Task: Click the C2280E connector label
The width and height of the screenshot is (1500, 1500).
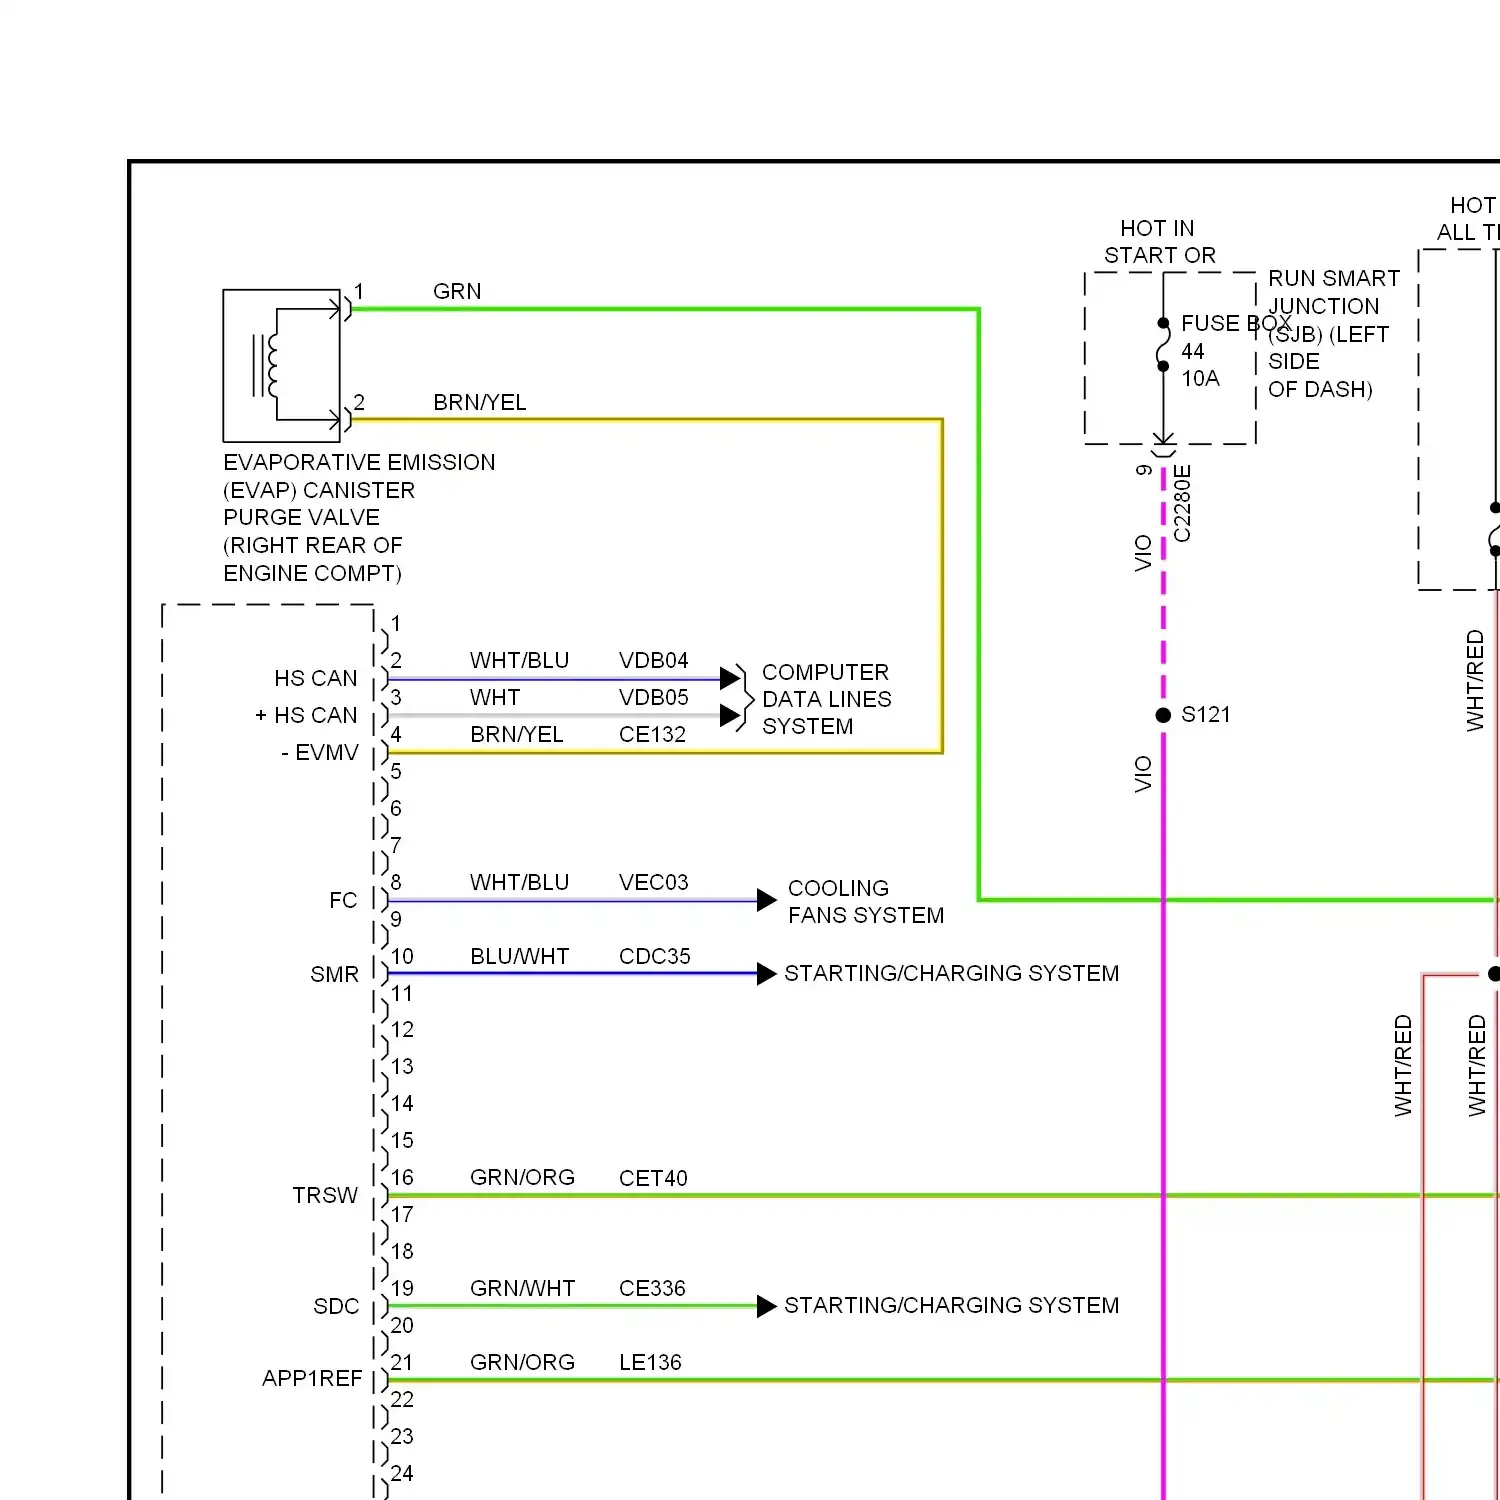Action: 1182,503
